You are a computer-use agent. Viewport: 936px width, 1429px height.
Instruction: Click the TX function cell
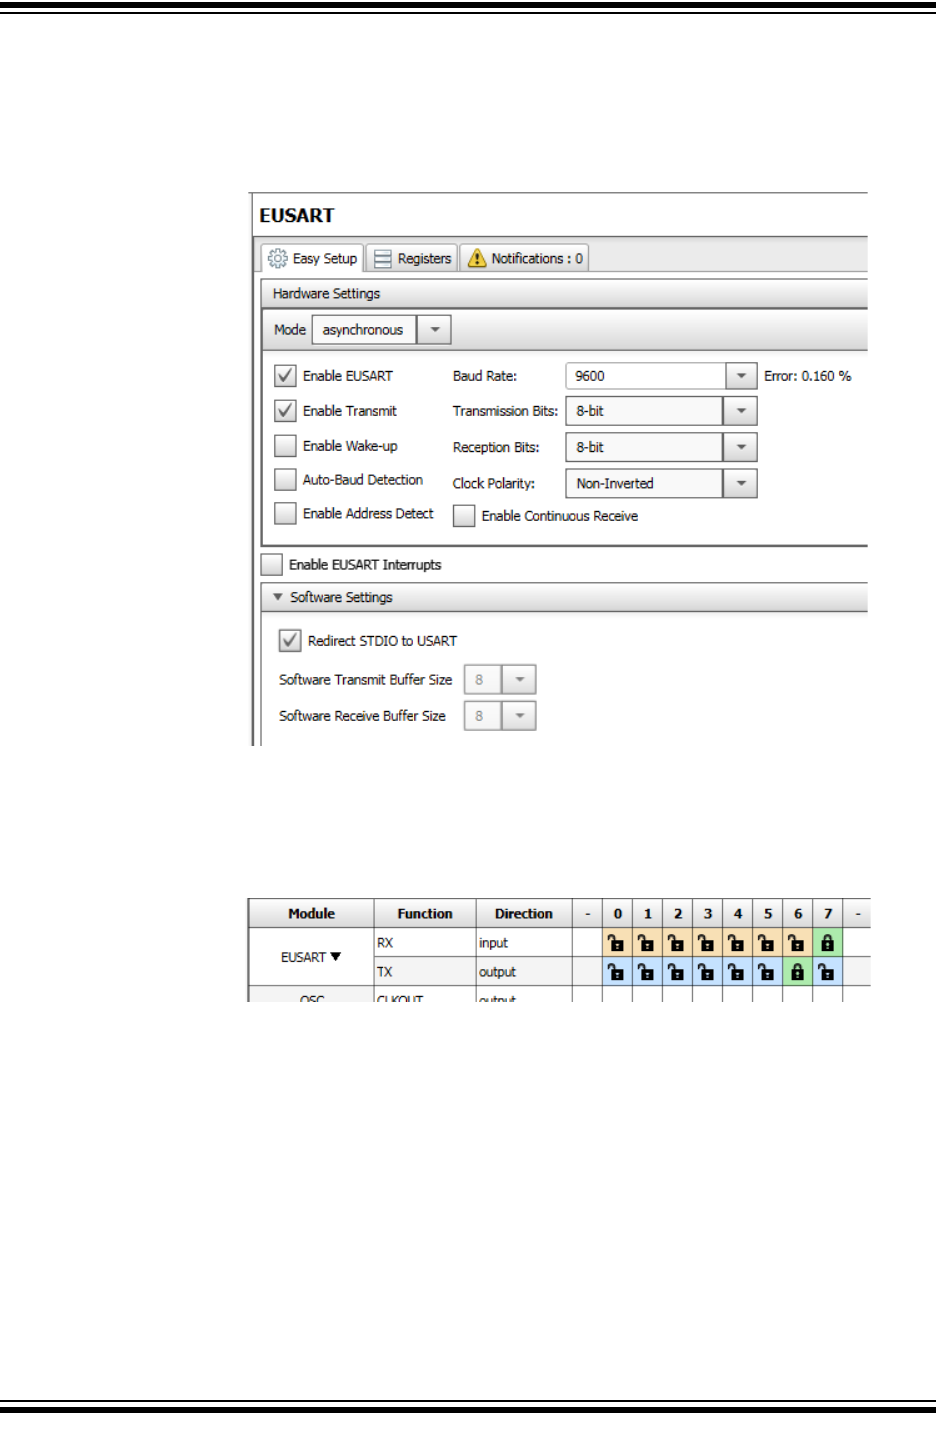425,972
